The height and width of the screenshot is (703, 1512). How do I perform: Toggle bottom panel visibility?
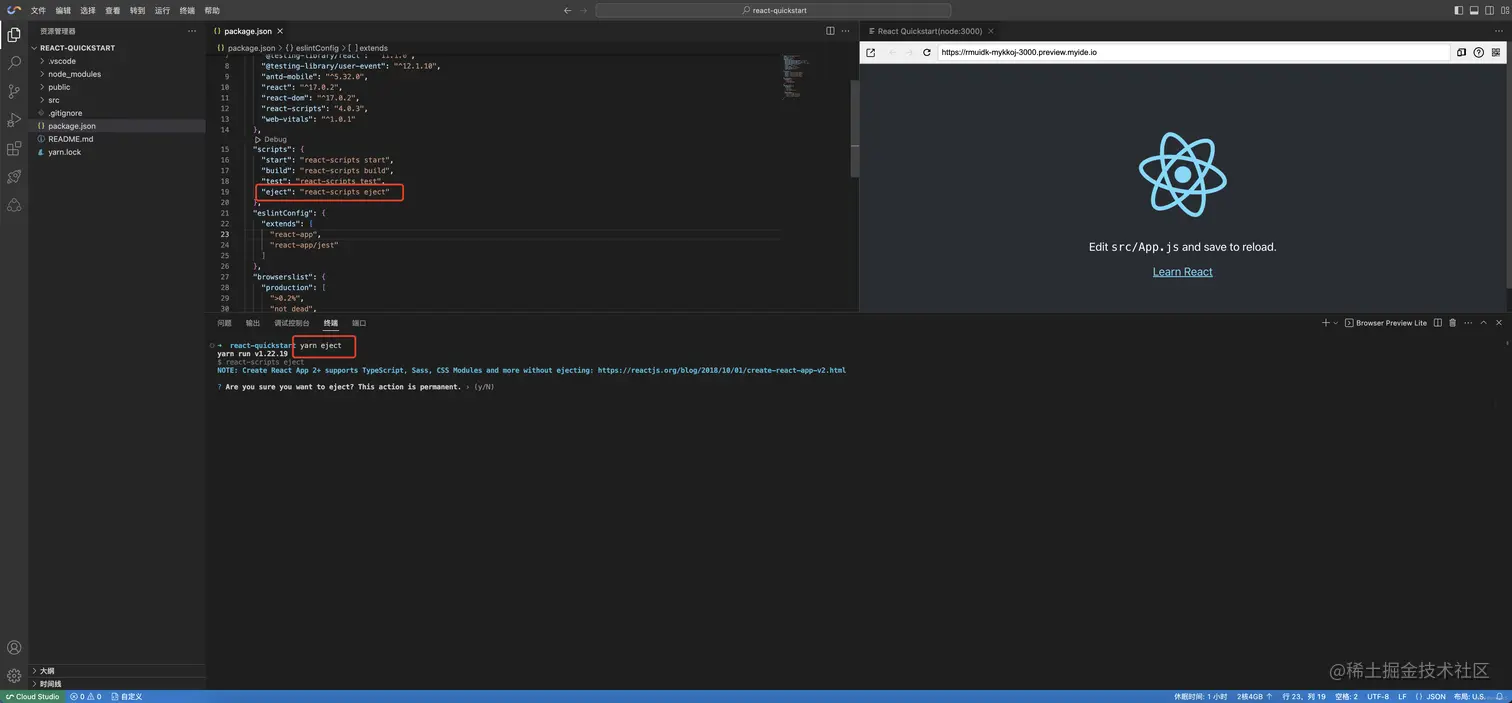point(1473,10)
